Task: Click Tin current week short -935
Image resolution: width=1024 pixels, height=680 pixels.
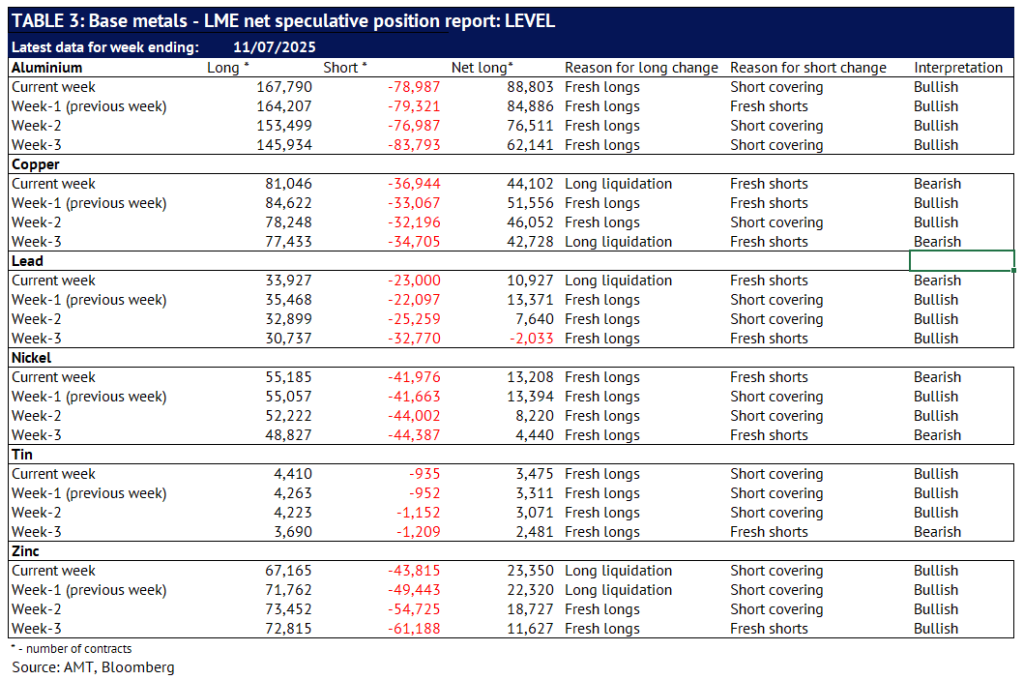Action: 424,474
